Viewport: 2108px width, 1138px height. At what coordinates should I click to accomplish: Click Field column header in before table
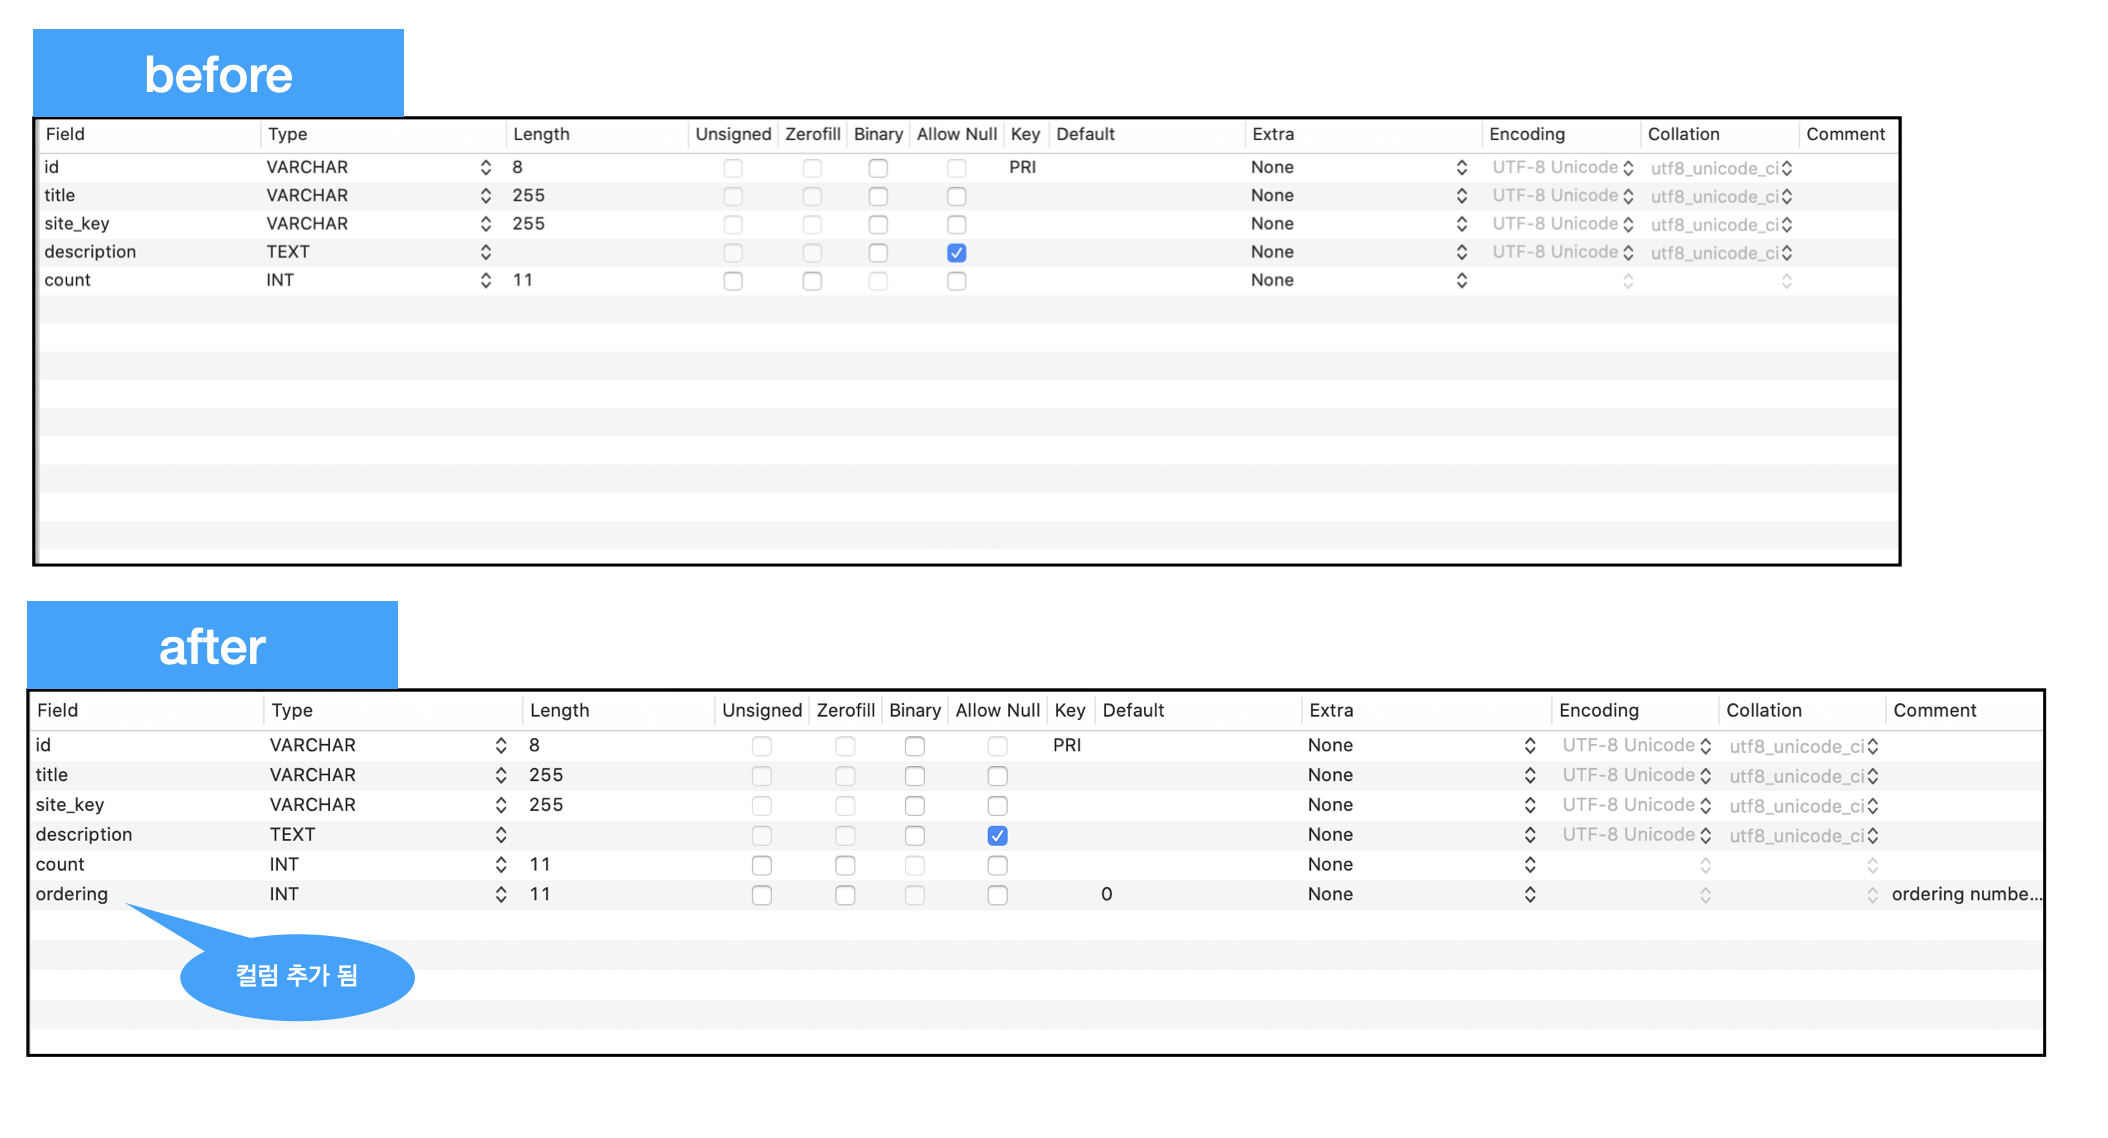click(x=66, y=134)
